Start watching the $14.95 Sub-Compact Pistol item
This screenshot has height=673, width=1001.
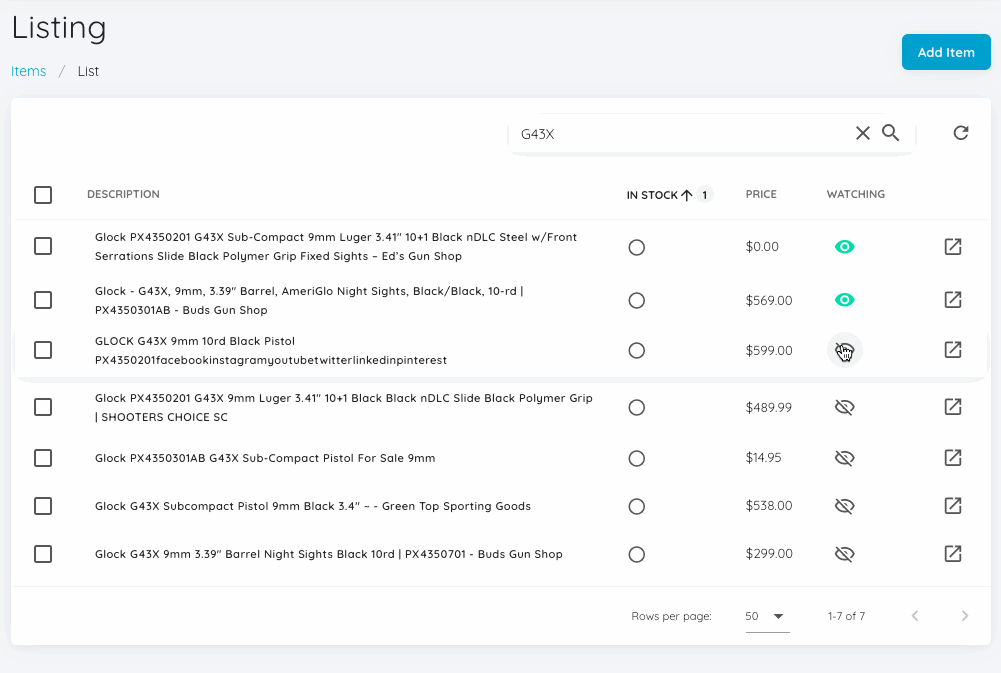(x=845, y=458)
